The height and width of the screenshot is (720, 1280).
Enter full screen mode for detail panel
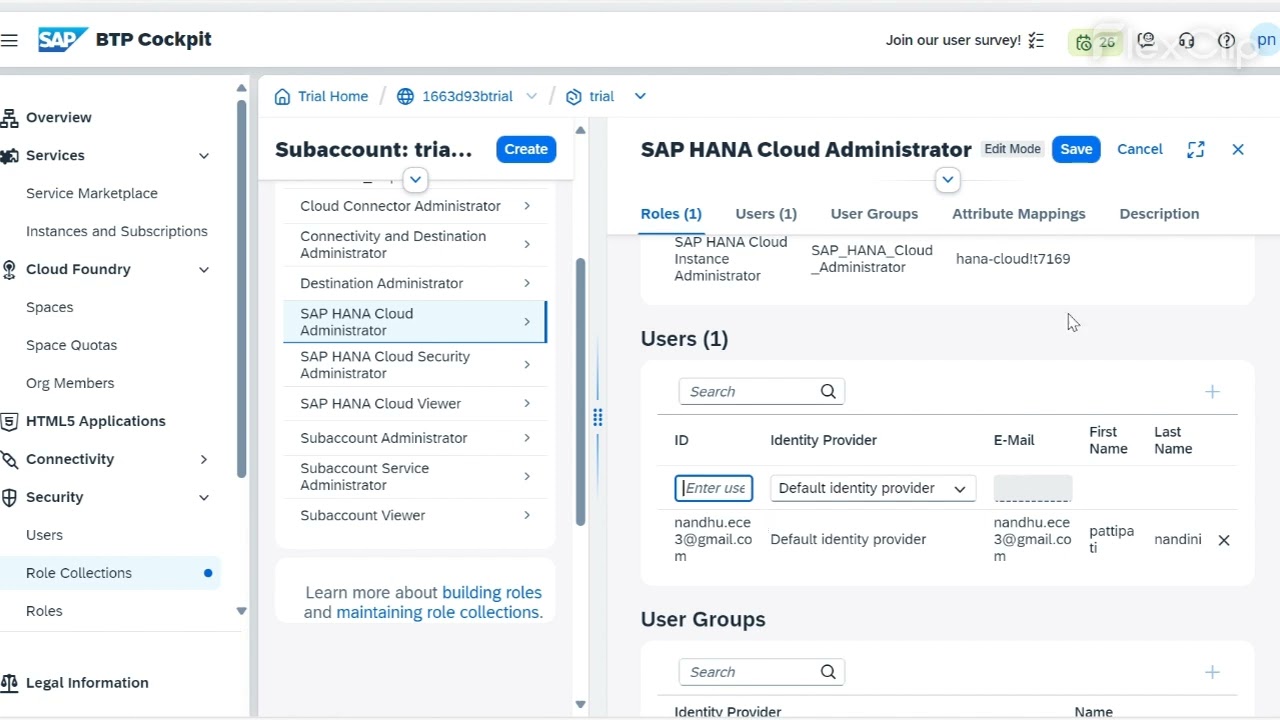(1196, 149)
